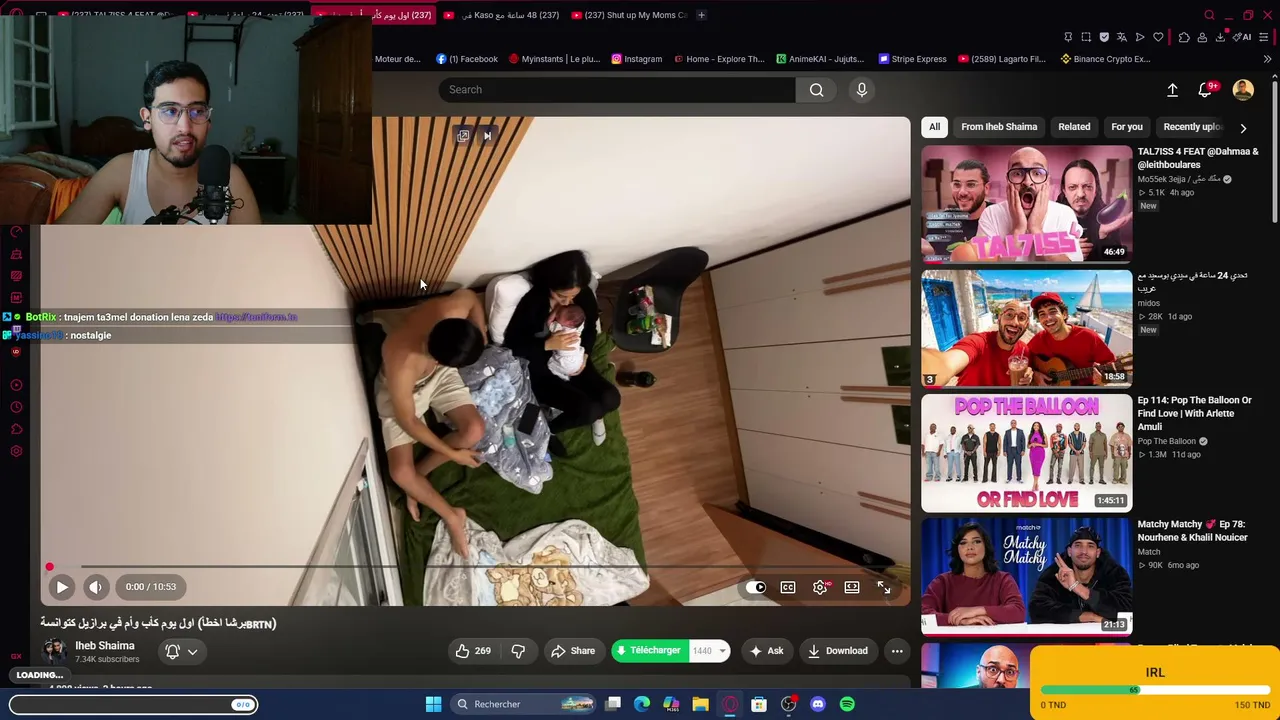Viewport: 1280px width, 720px height.
Task: Click the browser toolbar pin icon
Action: click(1068, 37)
